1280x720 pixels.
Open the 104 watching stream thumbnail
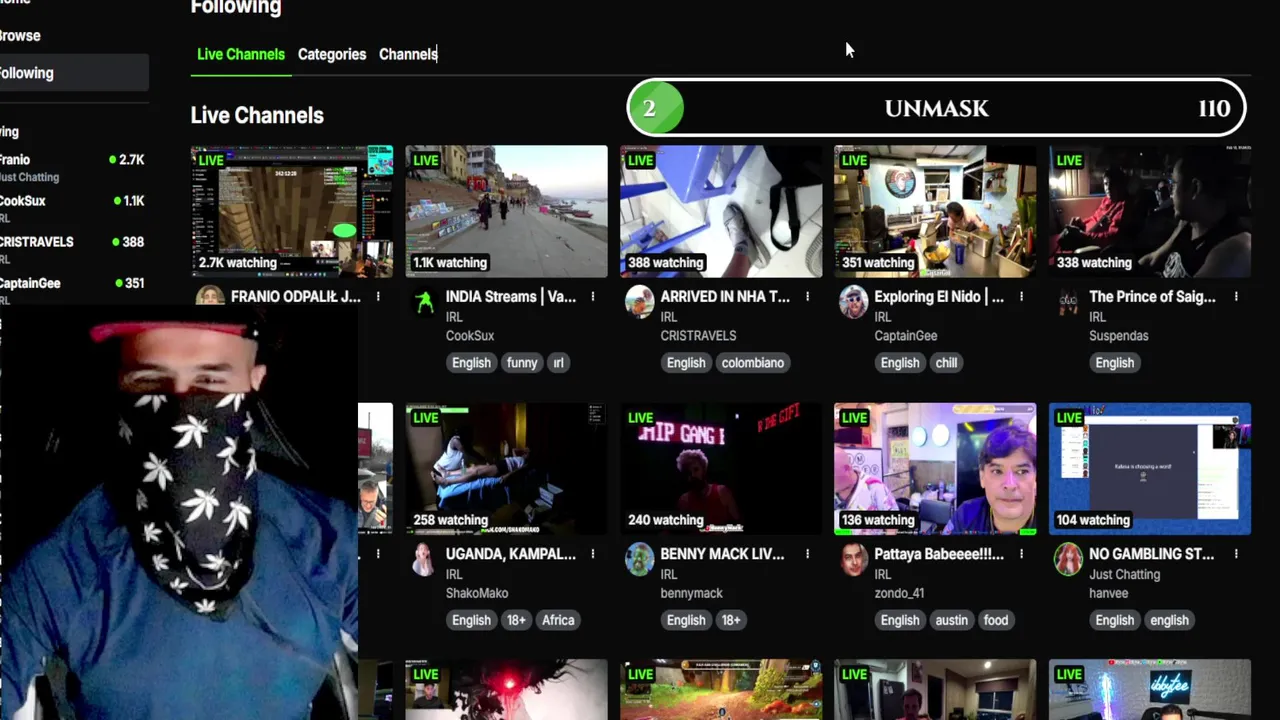click(x=1150, y=468)
